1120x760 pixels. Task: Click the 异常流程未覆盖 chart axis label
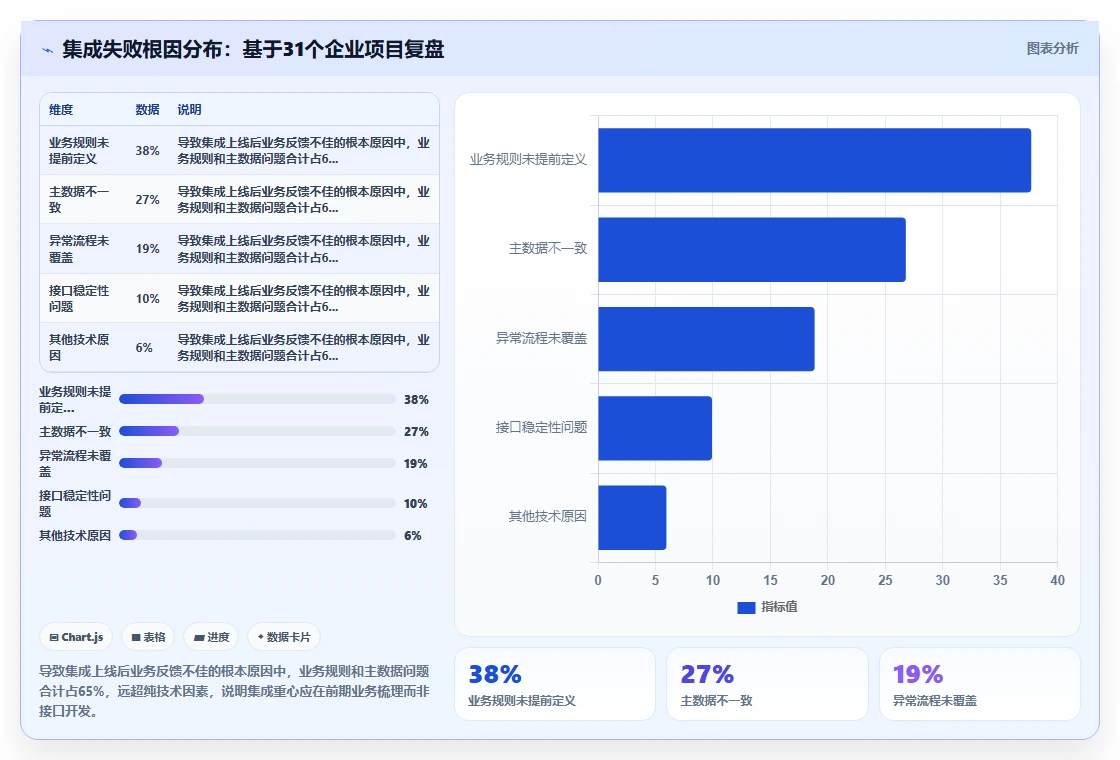pos(541,339)
